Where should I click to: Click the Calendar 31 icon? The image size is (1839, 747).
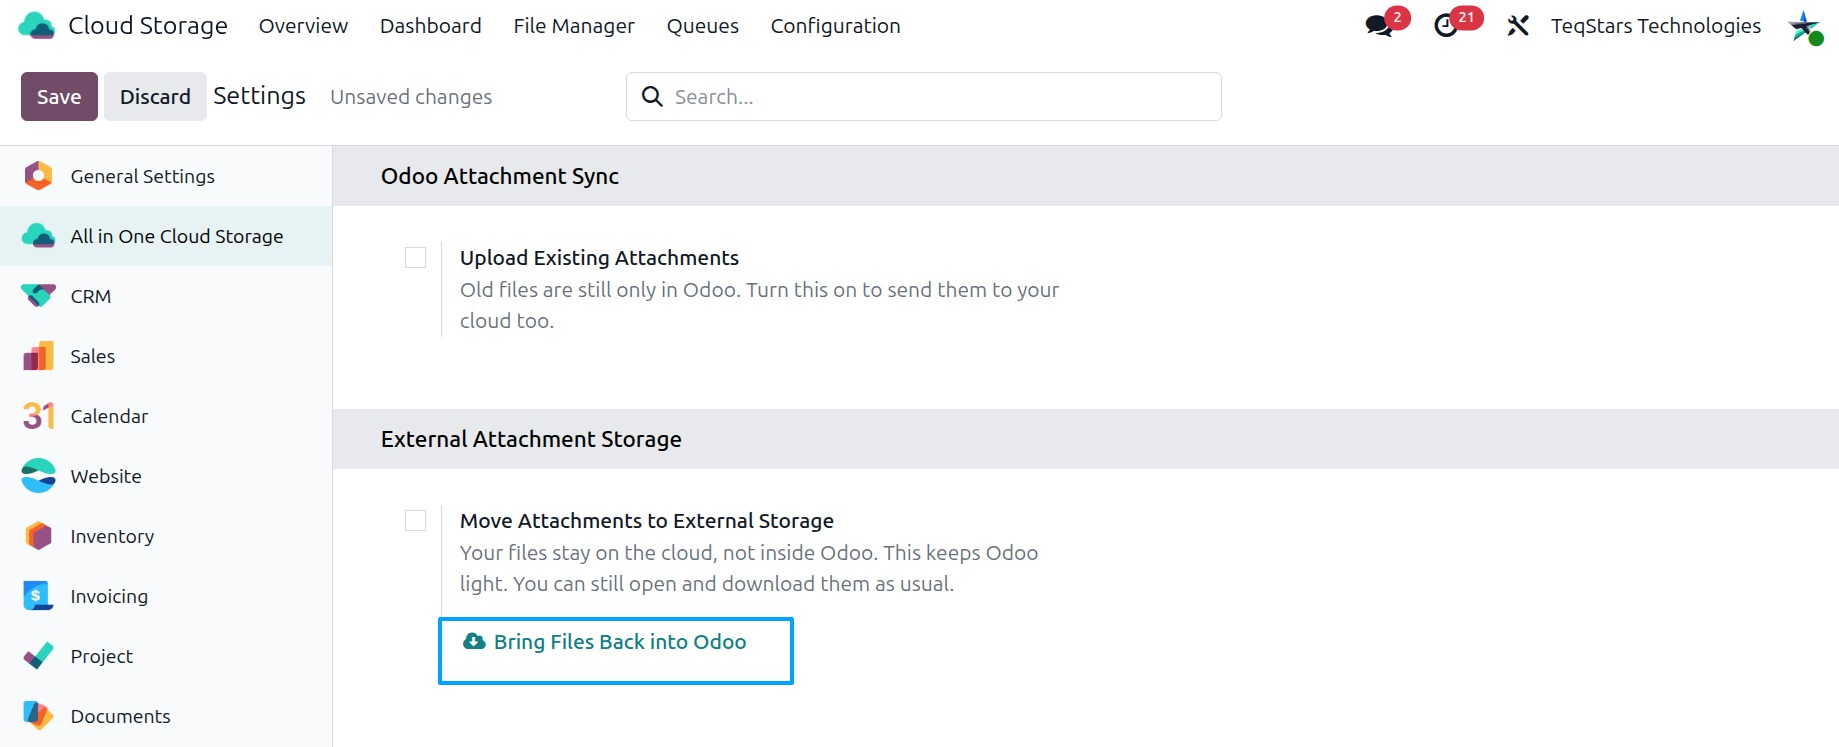click(x=38, y=416)
